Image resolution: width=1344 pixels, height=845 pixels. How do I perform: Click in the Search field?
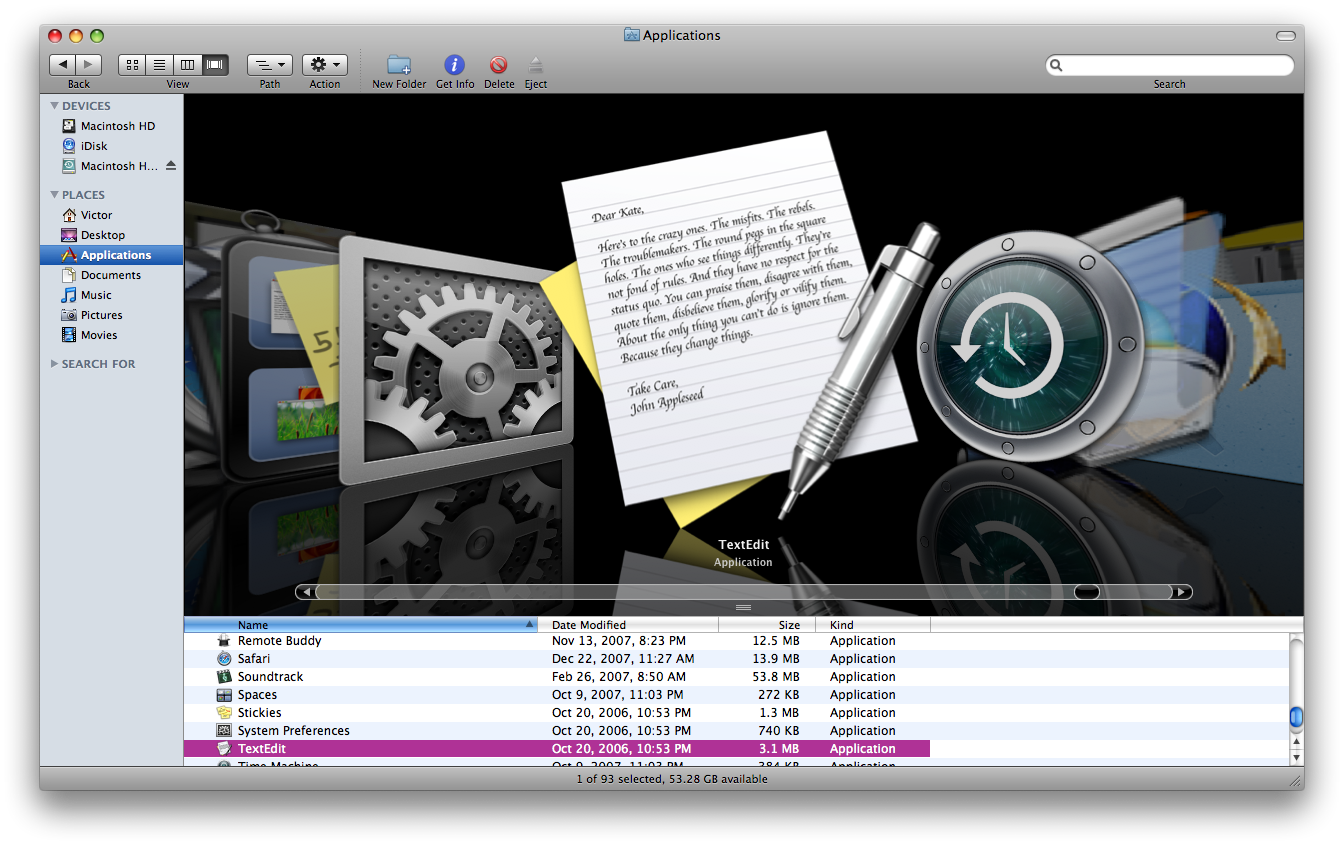point(1175,65)
